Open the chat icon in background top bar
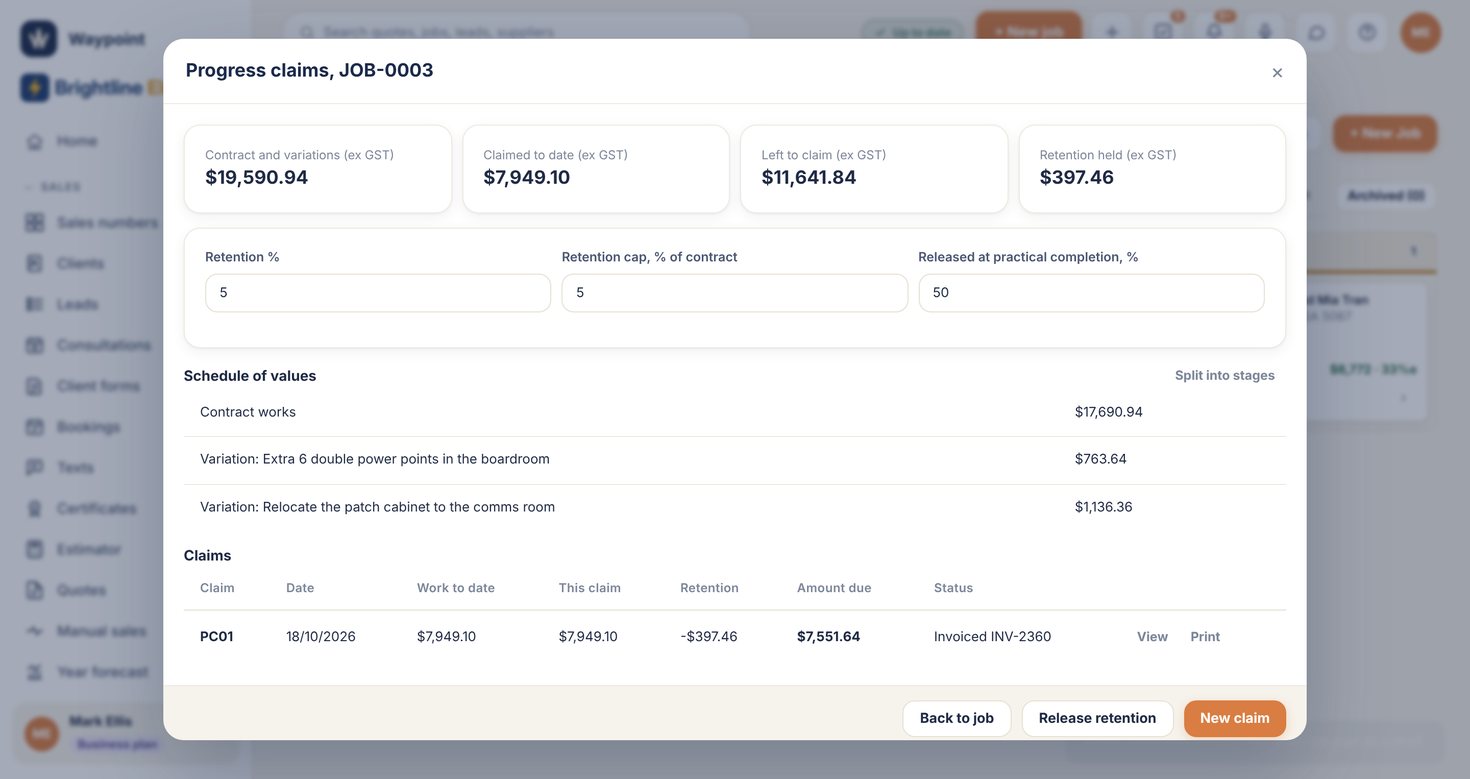The image size is (1470, 779). pyautogui.click(x=1316, y=32)
